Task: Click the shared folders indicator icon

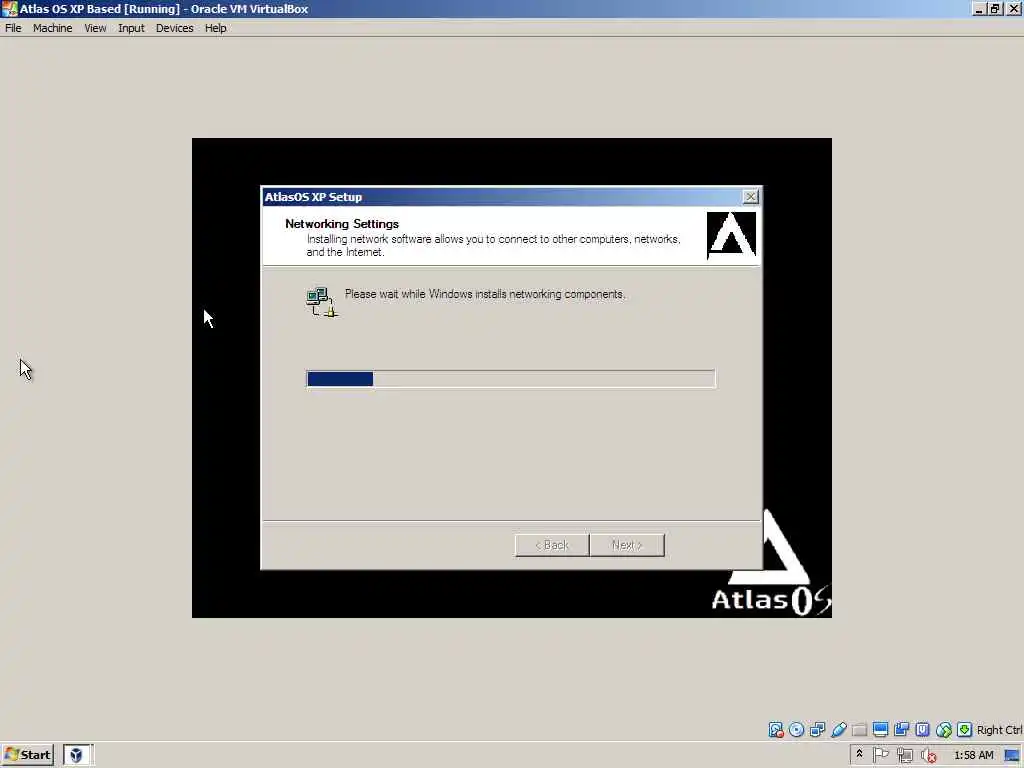Action: pyautogui.click(x=859, y=729)
